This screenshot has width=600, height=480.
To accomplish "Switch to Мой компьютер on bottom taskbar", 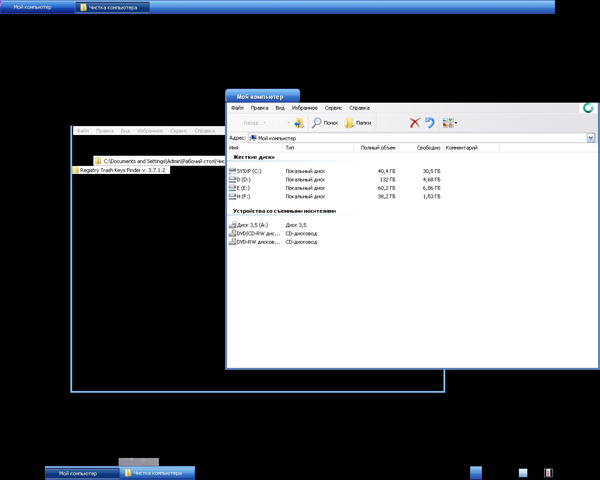I will pyautogui.click(x=82, y=473).
